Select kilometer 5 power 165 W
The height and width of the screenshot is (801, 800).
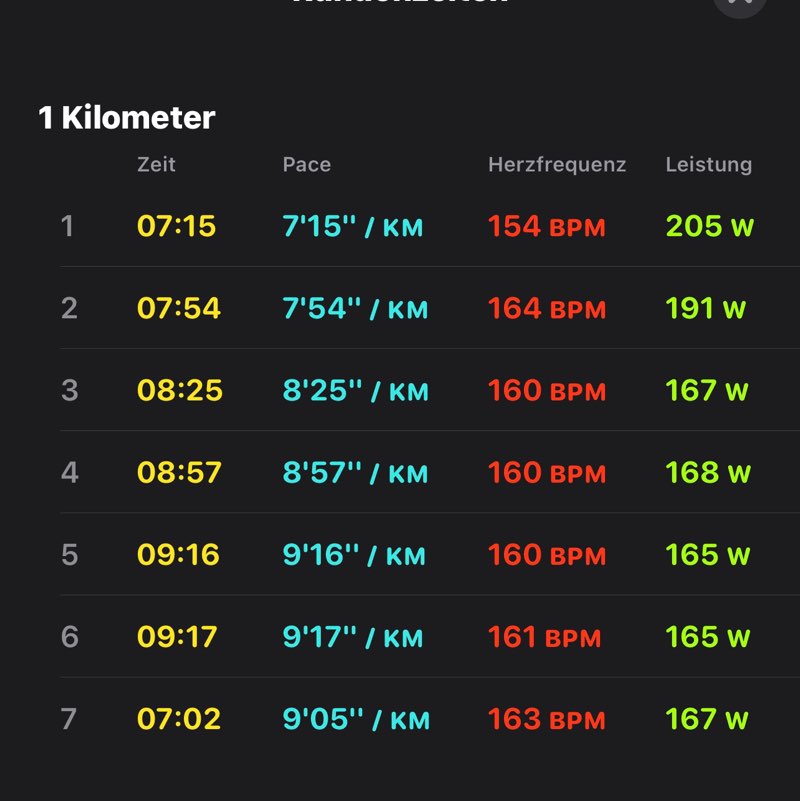[708, 555]
